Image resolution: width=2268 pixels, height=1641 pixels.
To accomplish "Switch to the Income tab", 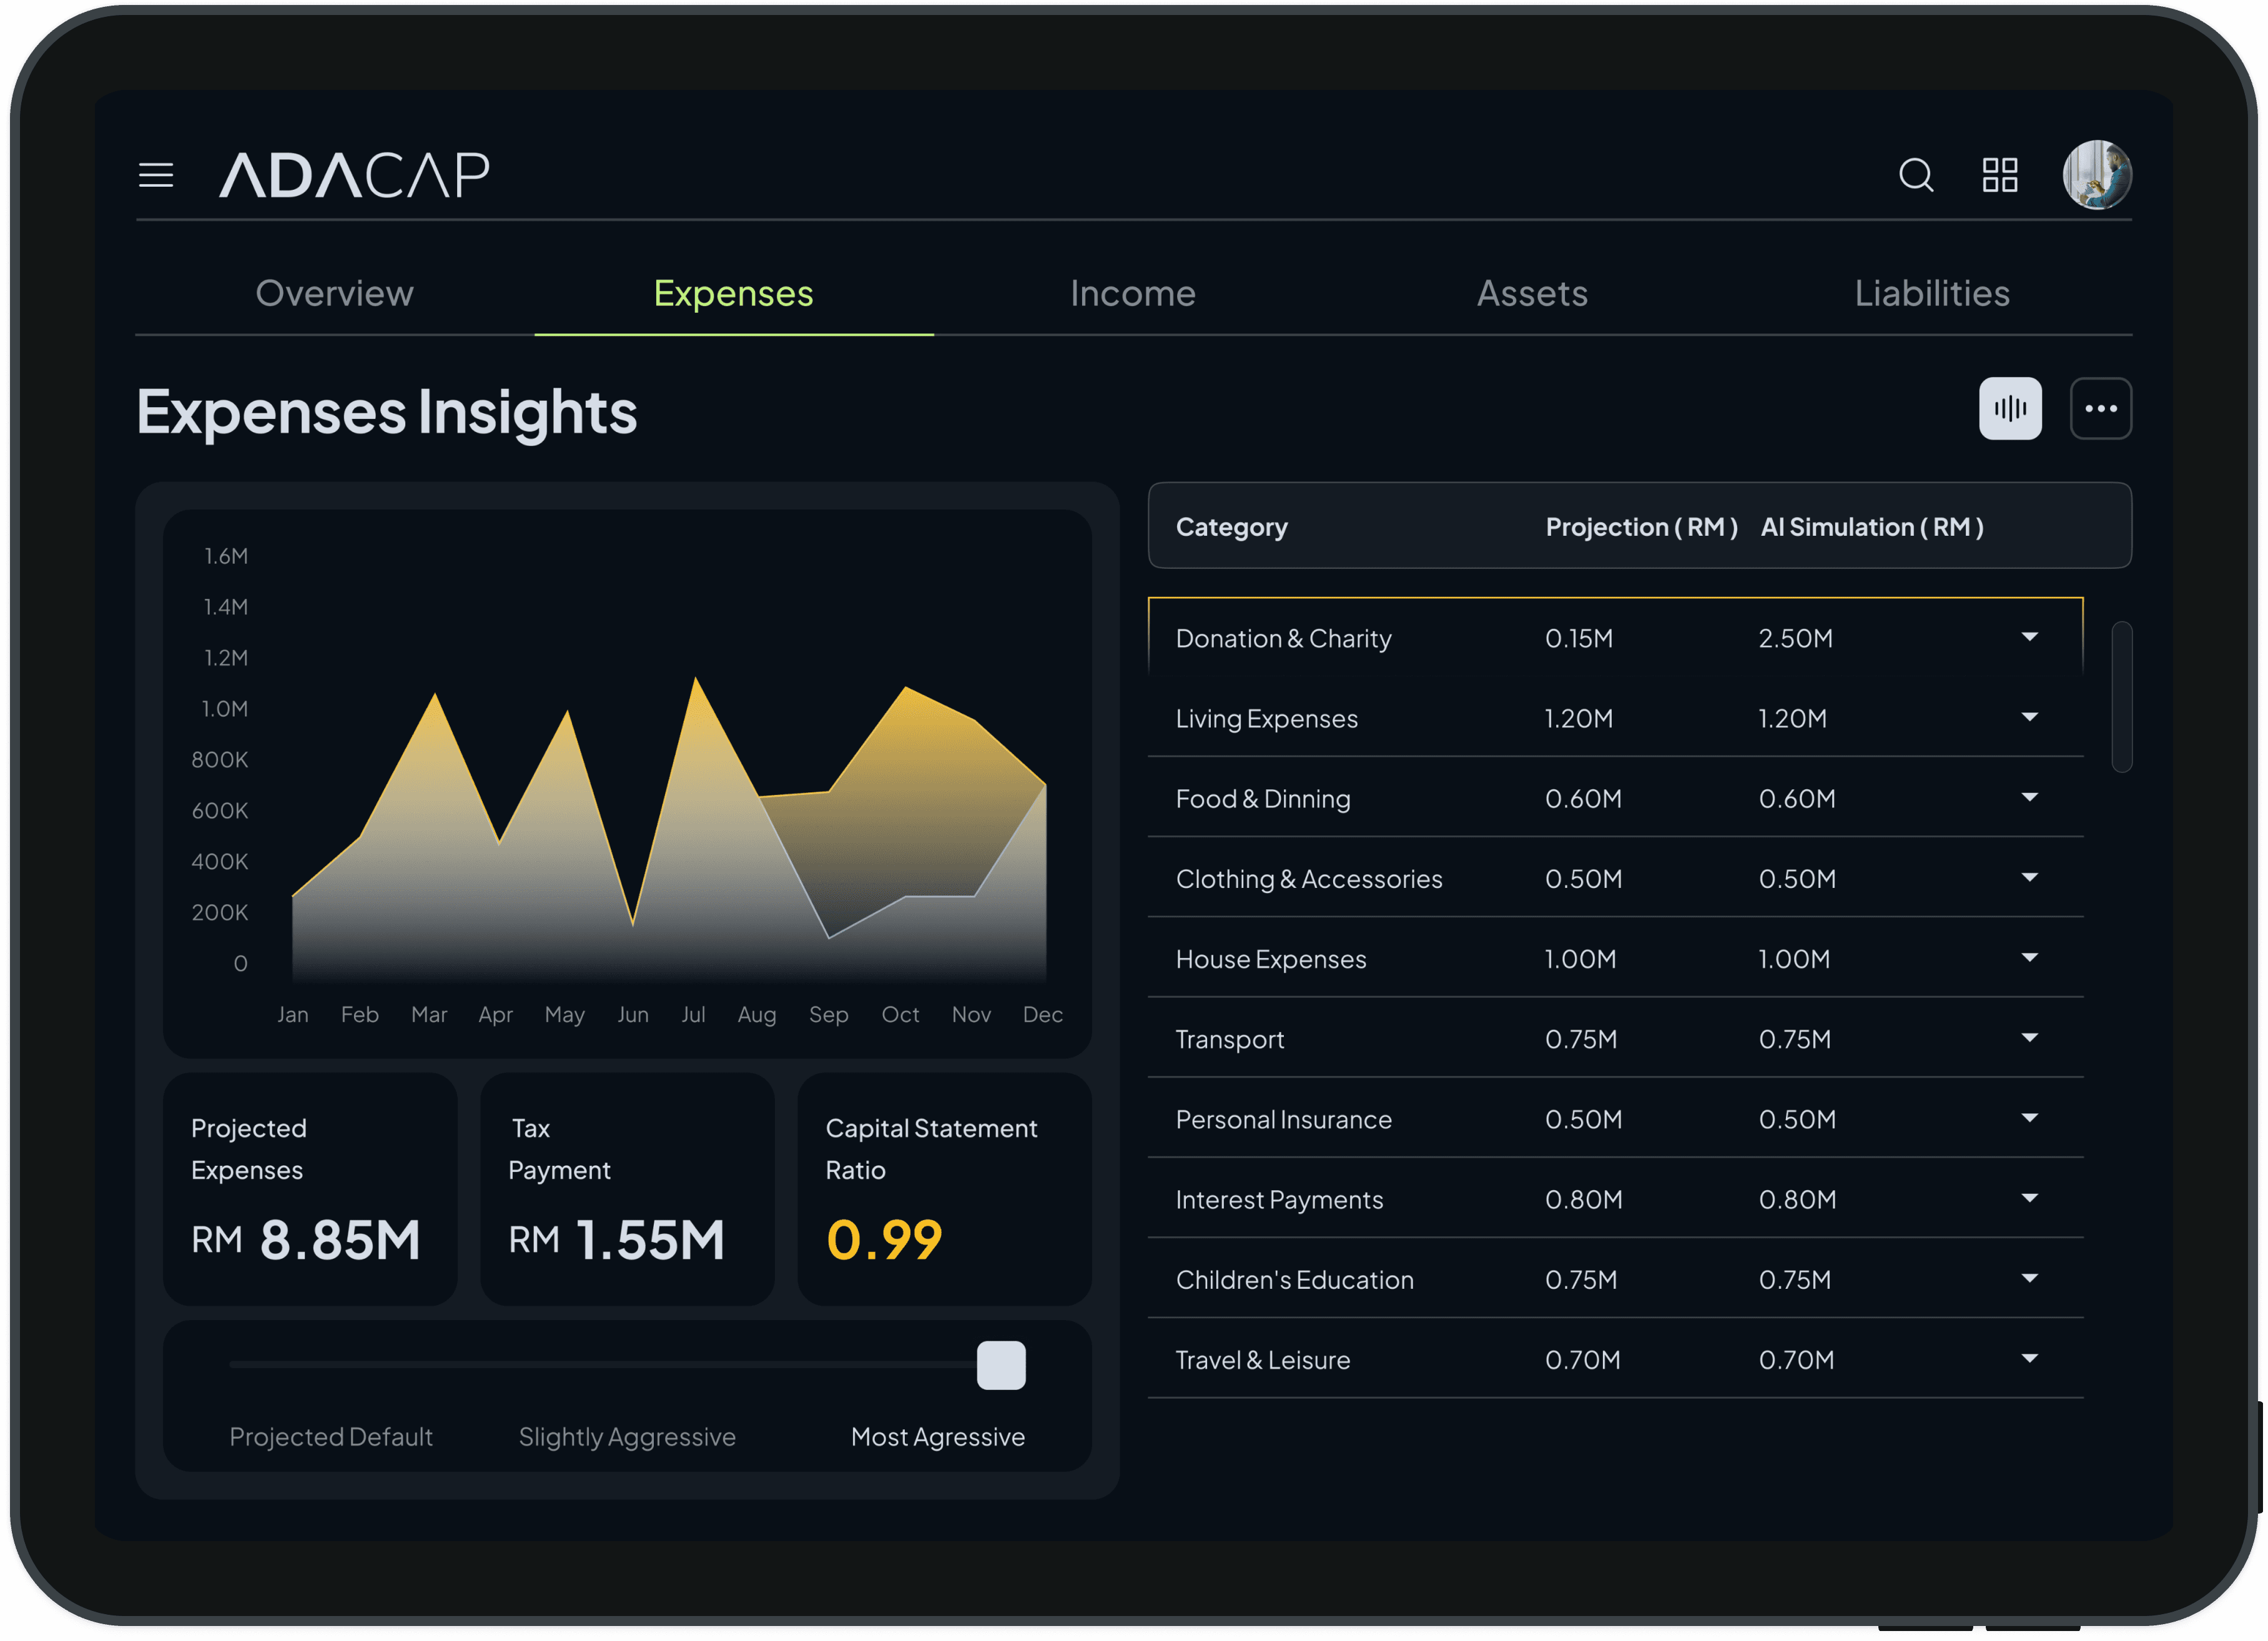I will tap(1132, 293).
